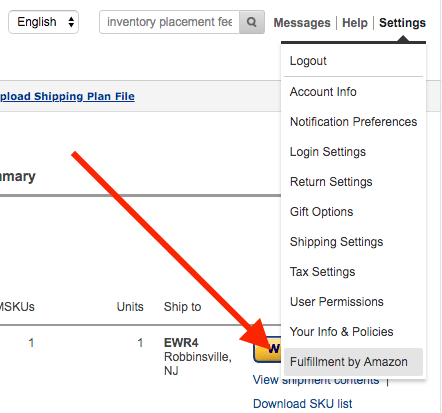Click Upload Shipping Plan File link
The width and height of the screenshot is (442, 413).
click(67, 96)
